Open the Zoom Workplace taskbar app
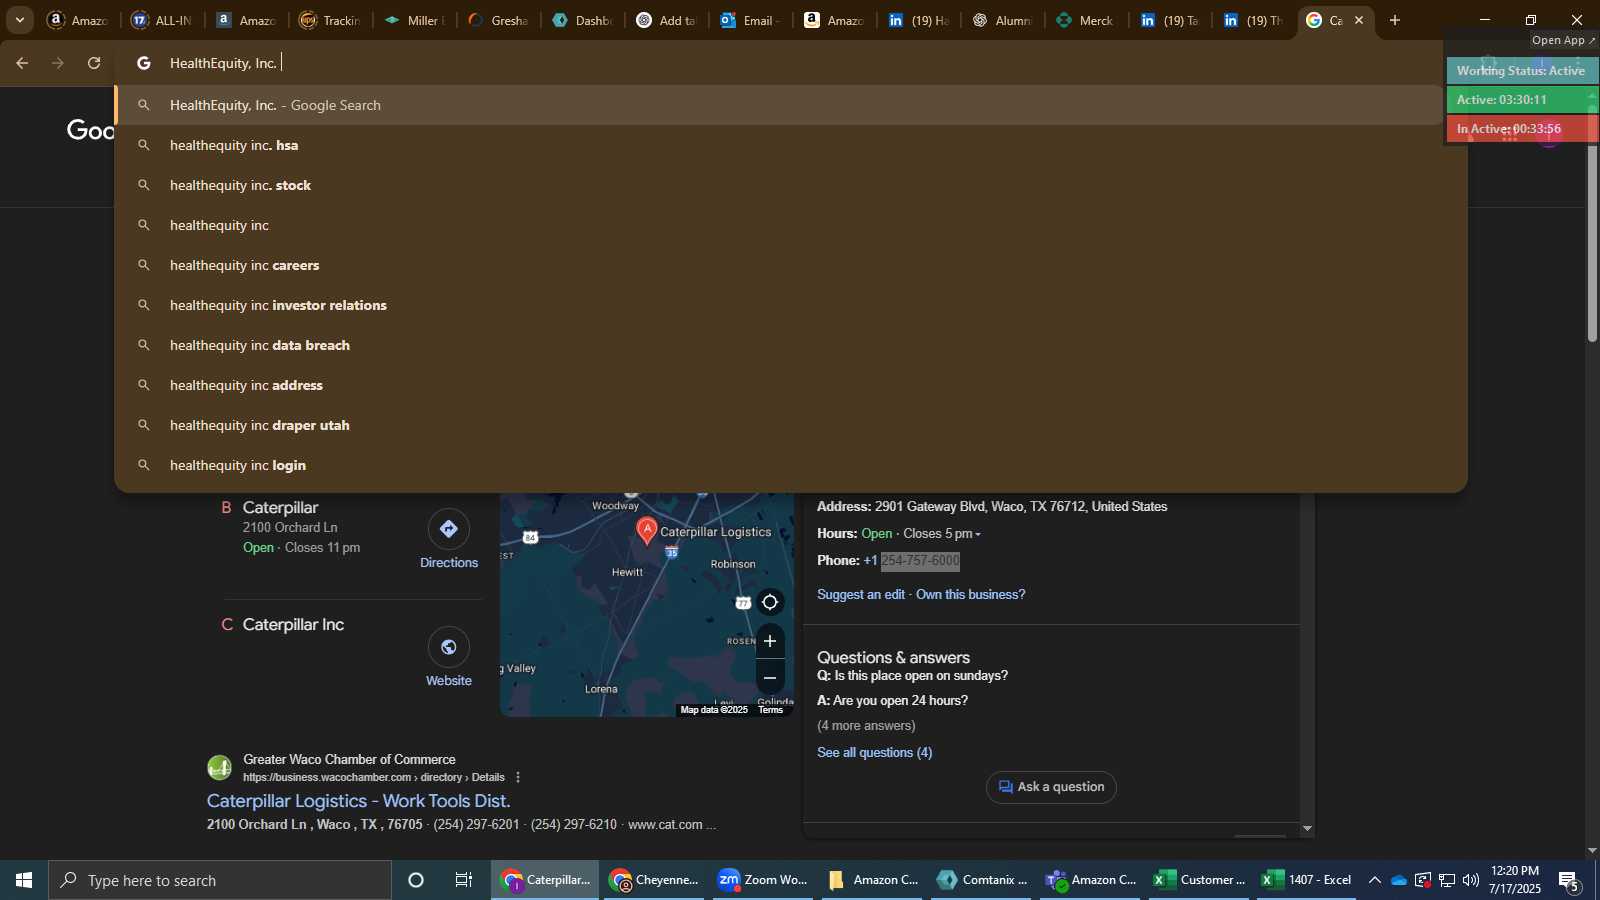 point(764,880)
